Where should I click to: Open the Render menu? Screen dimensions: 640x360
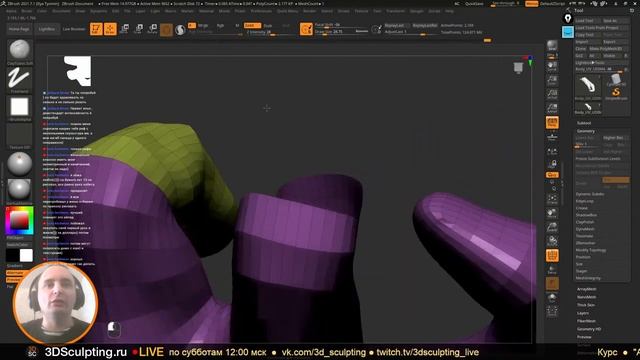coord(309,11)
